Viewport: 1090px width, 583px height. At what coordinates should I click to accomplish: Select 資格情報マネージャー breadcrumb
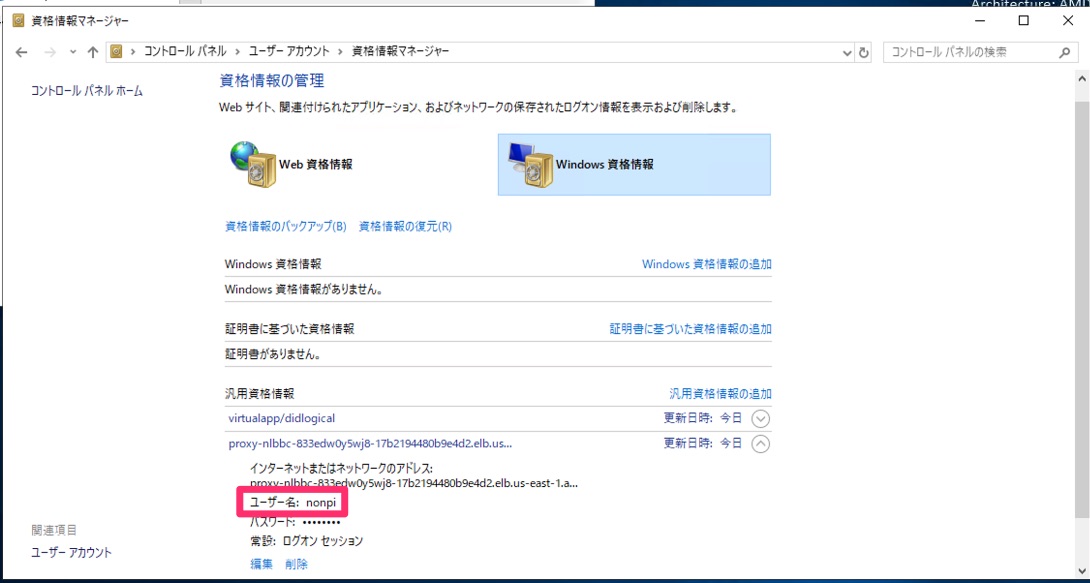click(400, 51)
